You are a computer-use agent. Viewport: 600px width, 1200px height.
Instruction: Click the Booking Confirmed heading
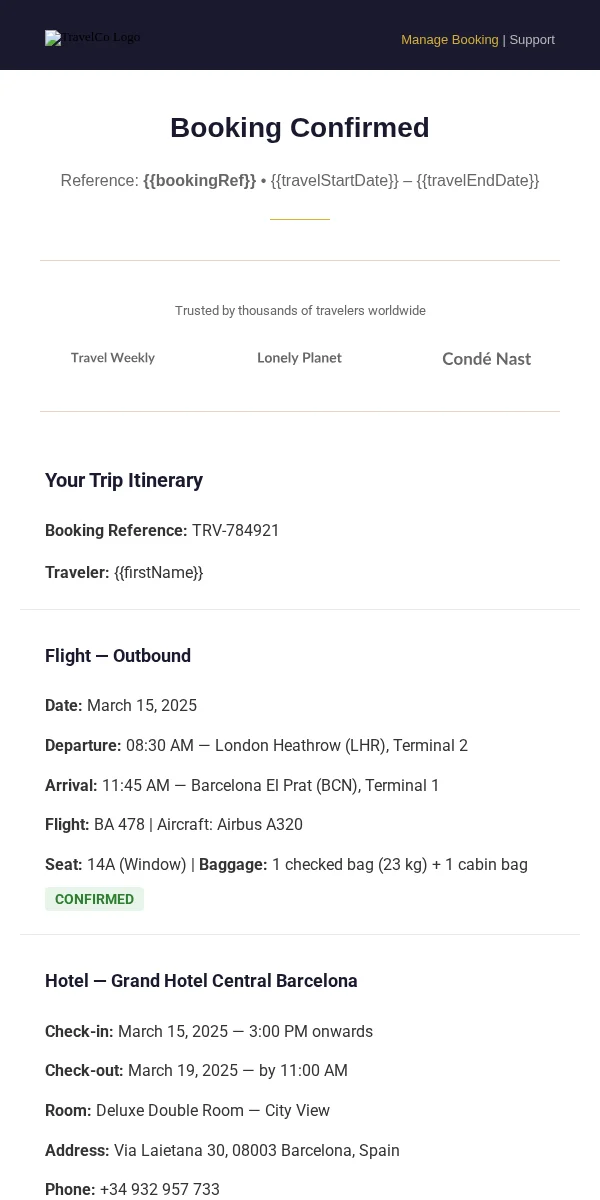coord(300,128)
